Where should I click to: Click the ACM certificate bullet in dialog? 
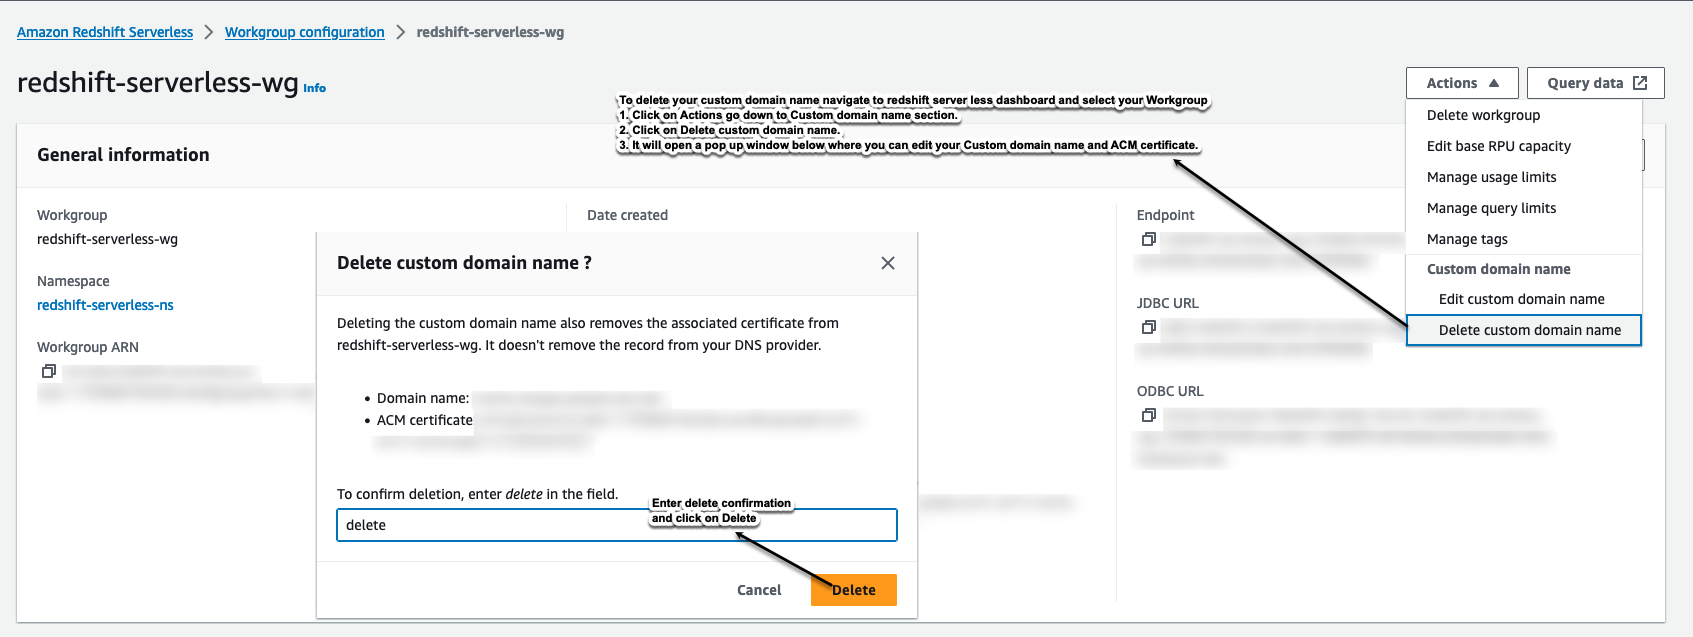[424, 420]
